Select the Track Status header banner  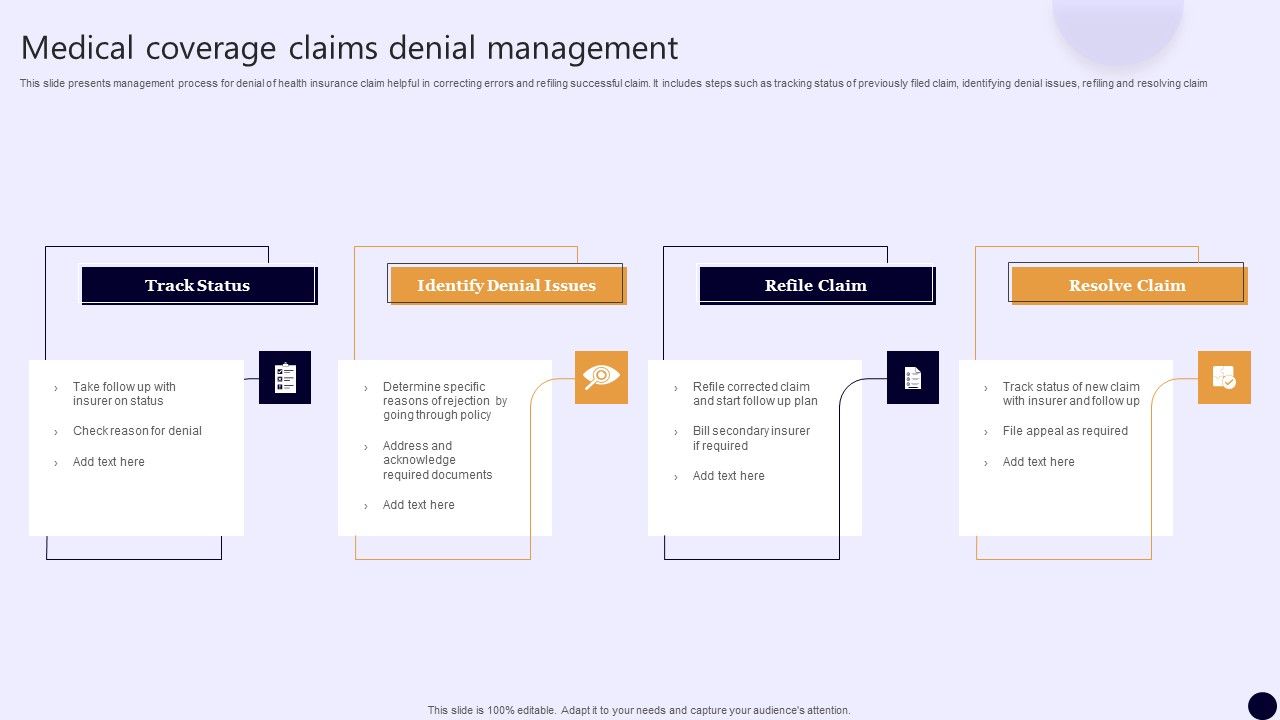point(198,285)
